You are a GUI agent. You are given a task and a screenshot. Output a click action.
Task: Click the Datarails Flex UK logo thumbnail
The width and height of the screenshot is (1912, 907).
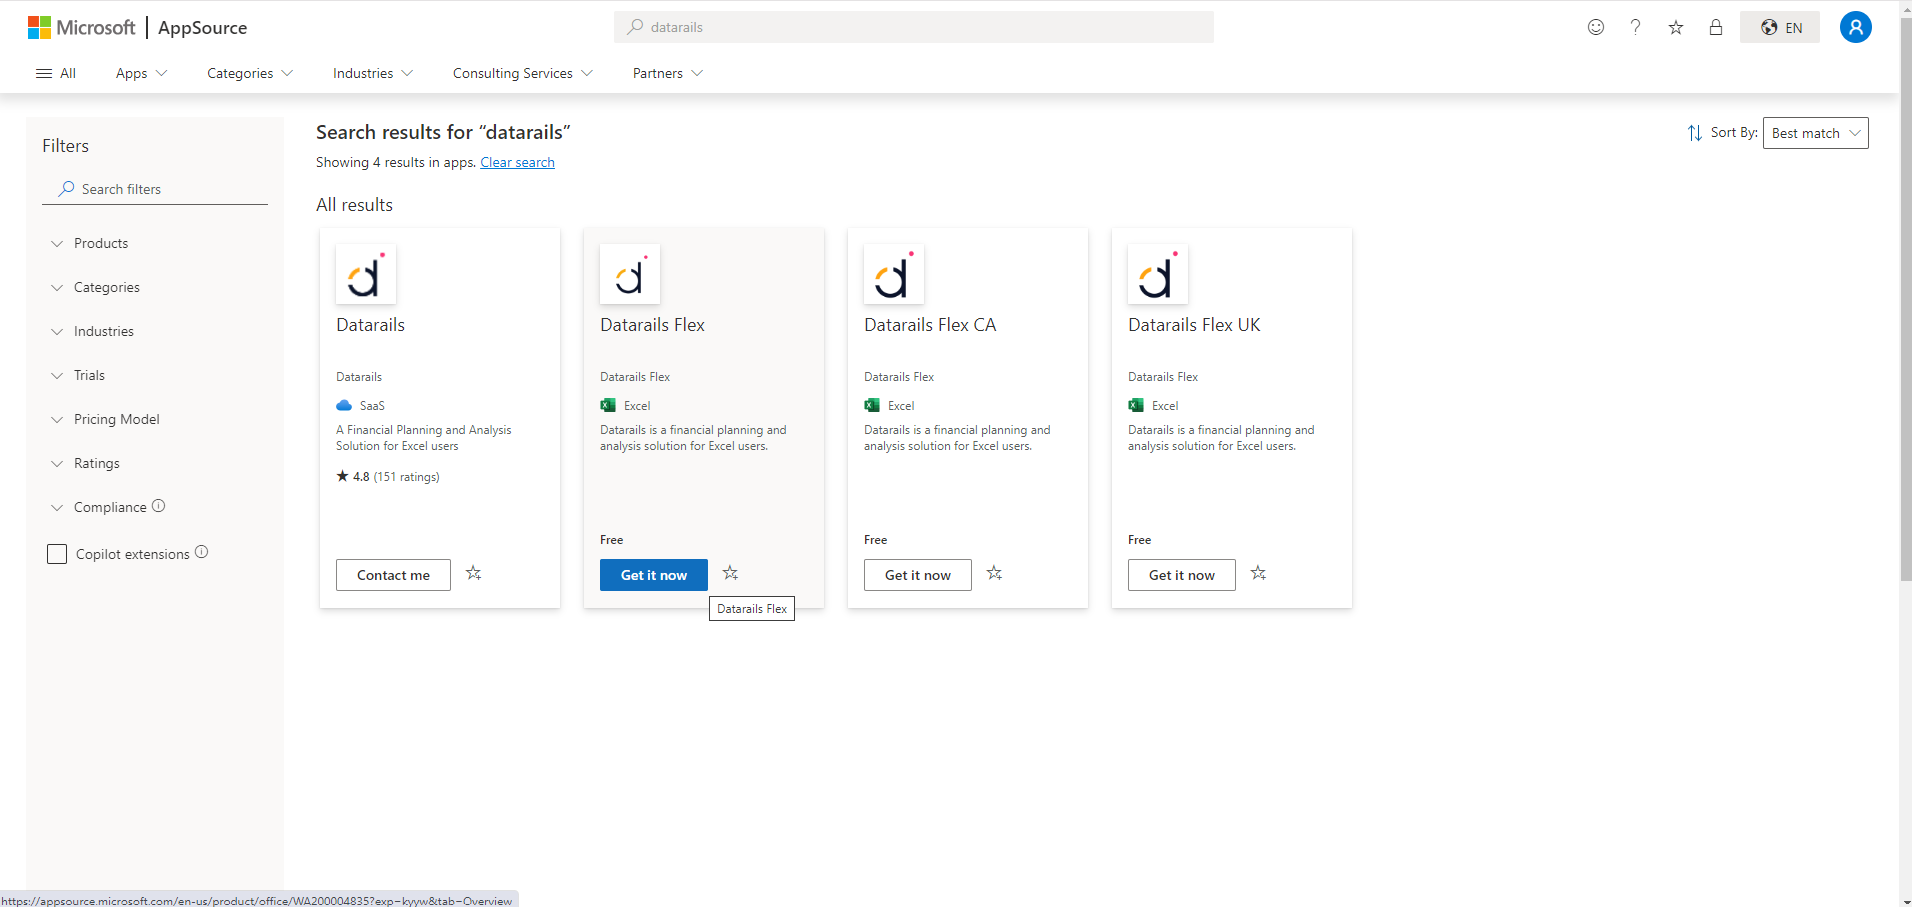(1158, 274)
